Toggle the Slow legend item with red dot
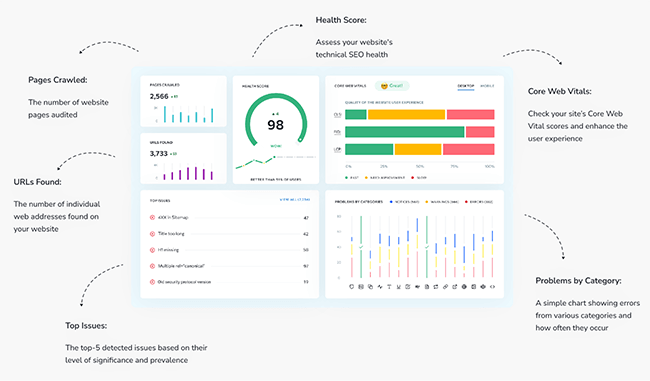The height and width of the screenshot is (381, 650). tap(419, 177)
